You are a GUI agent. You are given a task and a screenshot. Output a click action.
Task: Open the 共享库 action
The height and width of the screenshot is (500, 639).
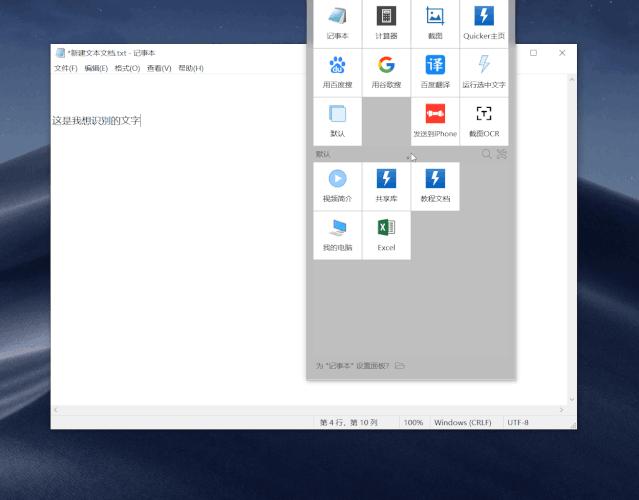[x=386, y=187]
